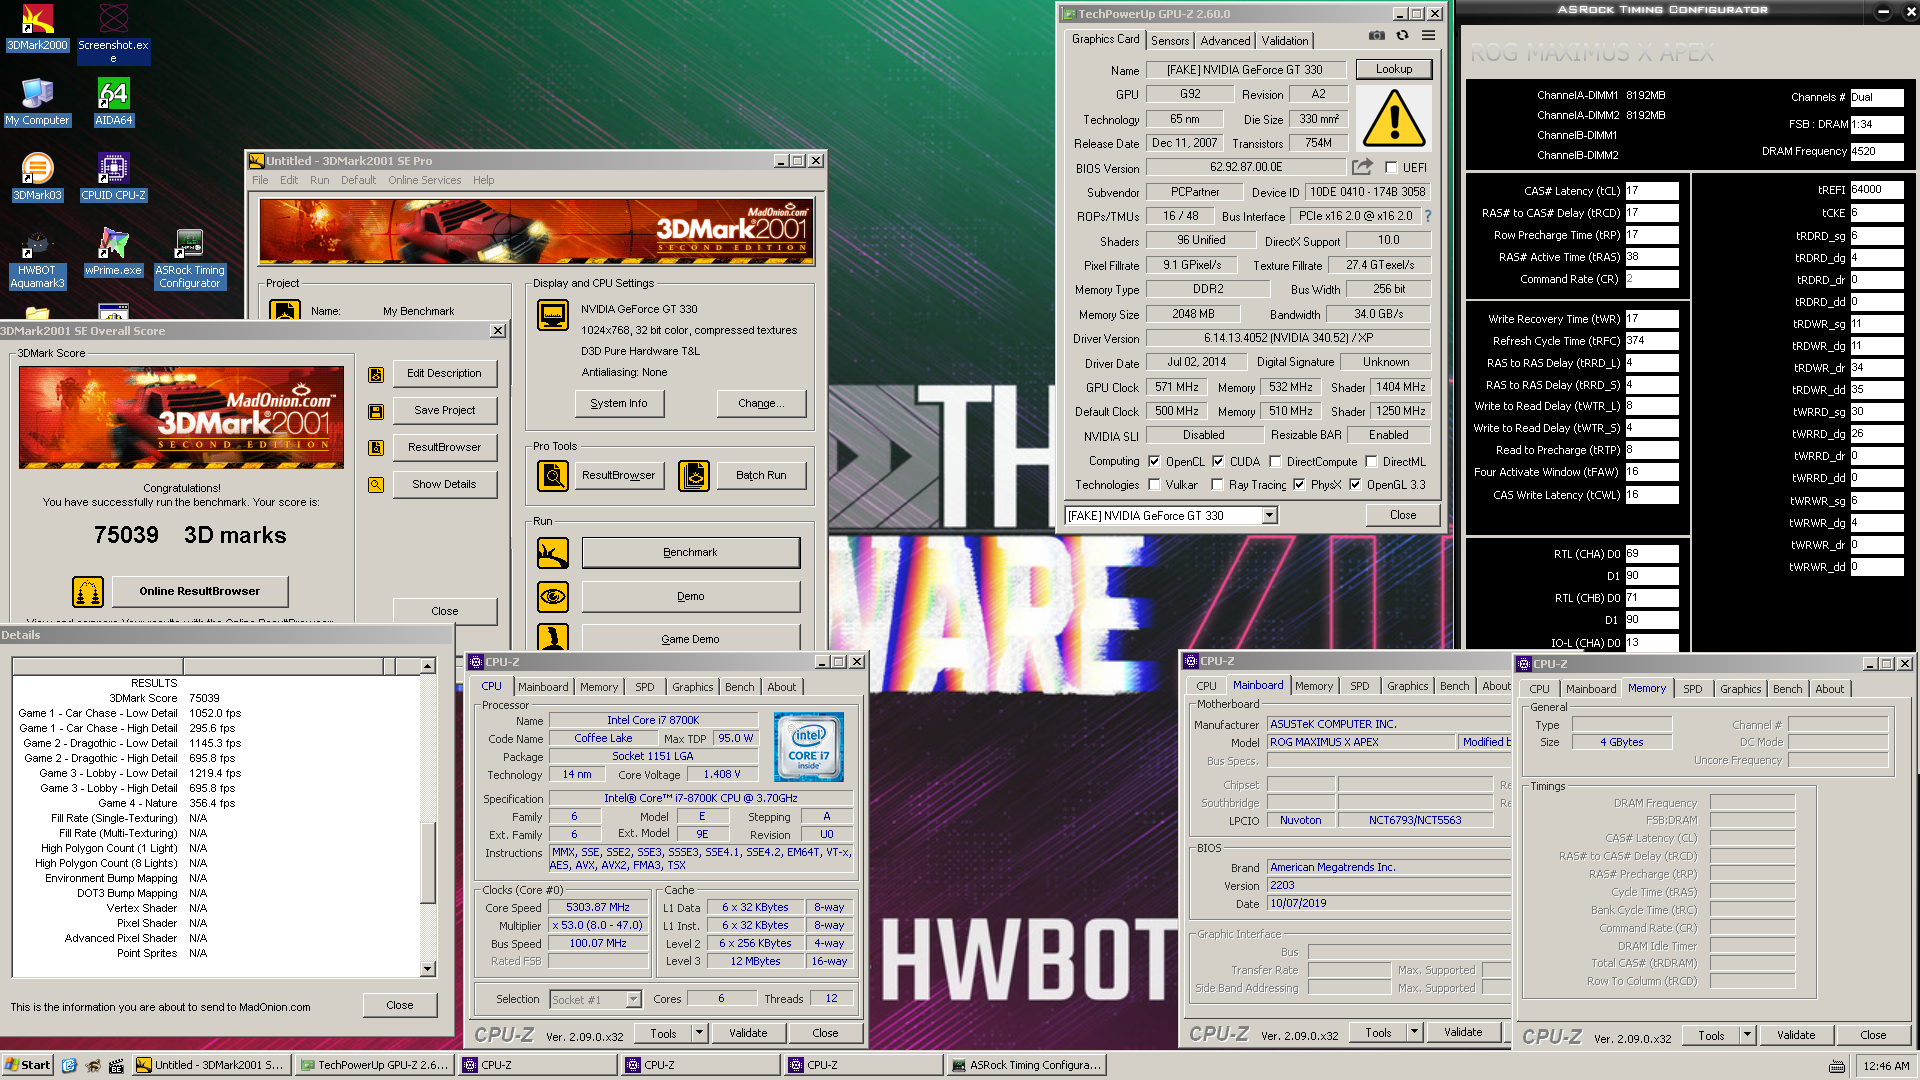Open the File menu in 3DMark2001

click(x=260, y=181)
